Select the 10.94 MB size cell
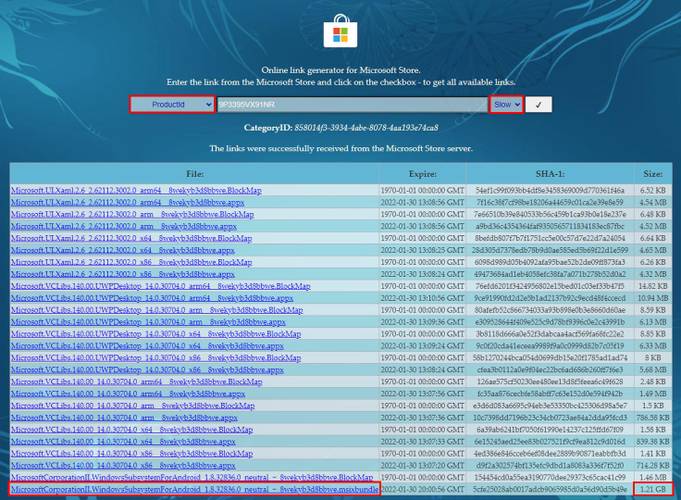This screenshot has height=500, width=681. (x=653, y=298)
